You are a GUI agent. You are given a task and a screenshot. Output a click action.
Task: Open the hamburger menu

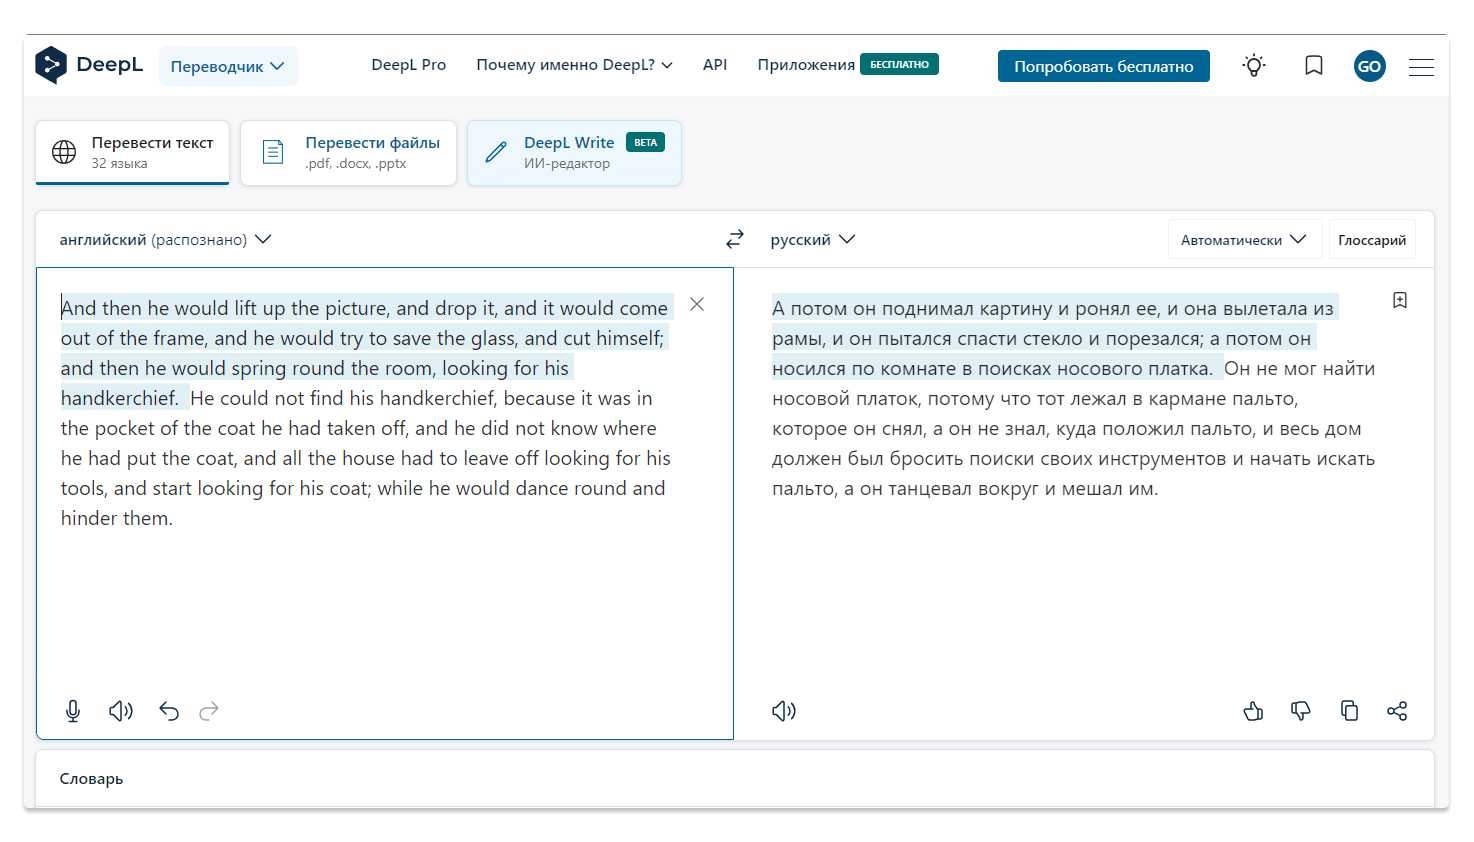pos(1421,67)
